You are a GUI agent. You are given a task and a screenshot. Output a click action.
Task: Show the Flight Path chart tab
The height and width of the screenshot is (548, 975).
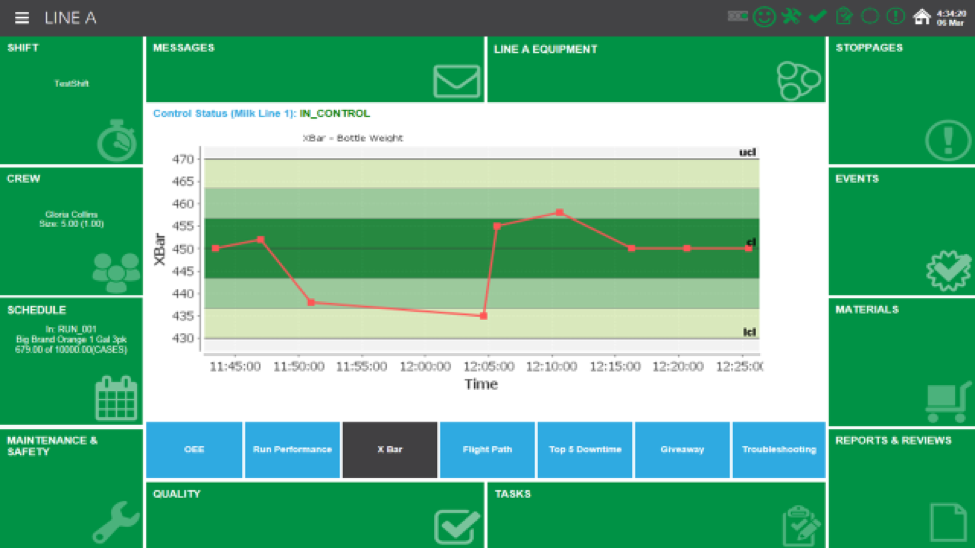[x=487, y=450]
